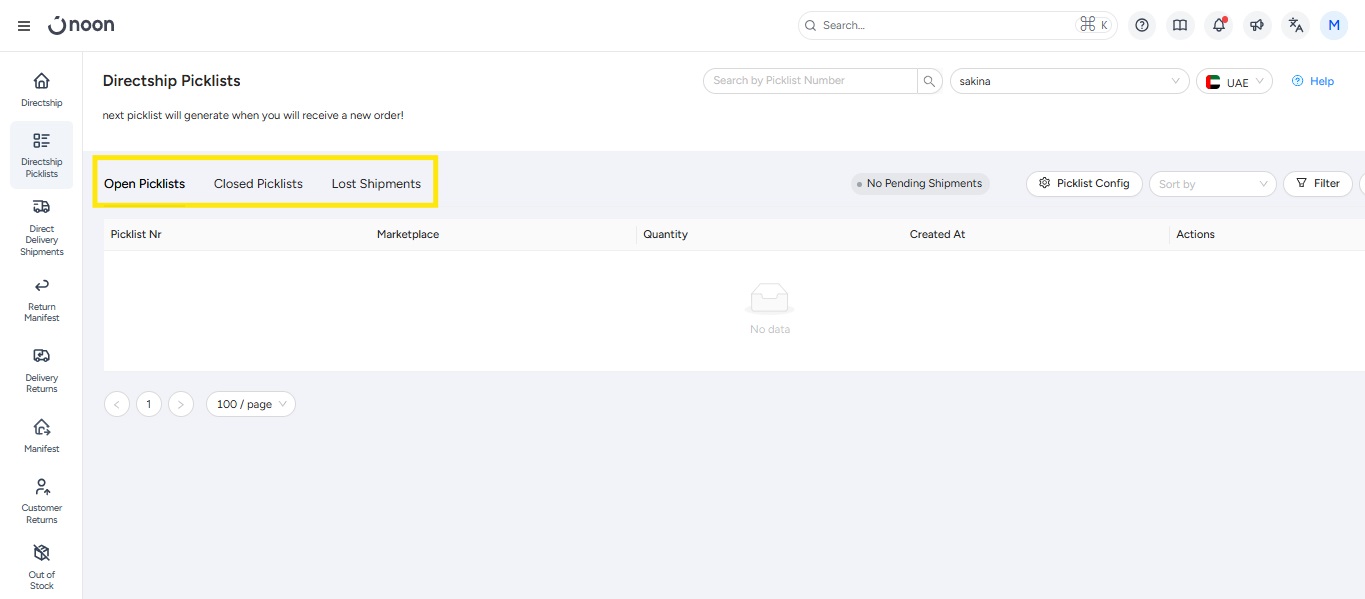Open the language translate icon

(x=1296, y=26)
